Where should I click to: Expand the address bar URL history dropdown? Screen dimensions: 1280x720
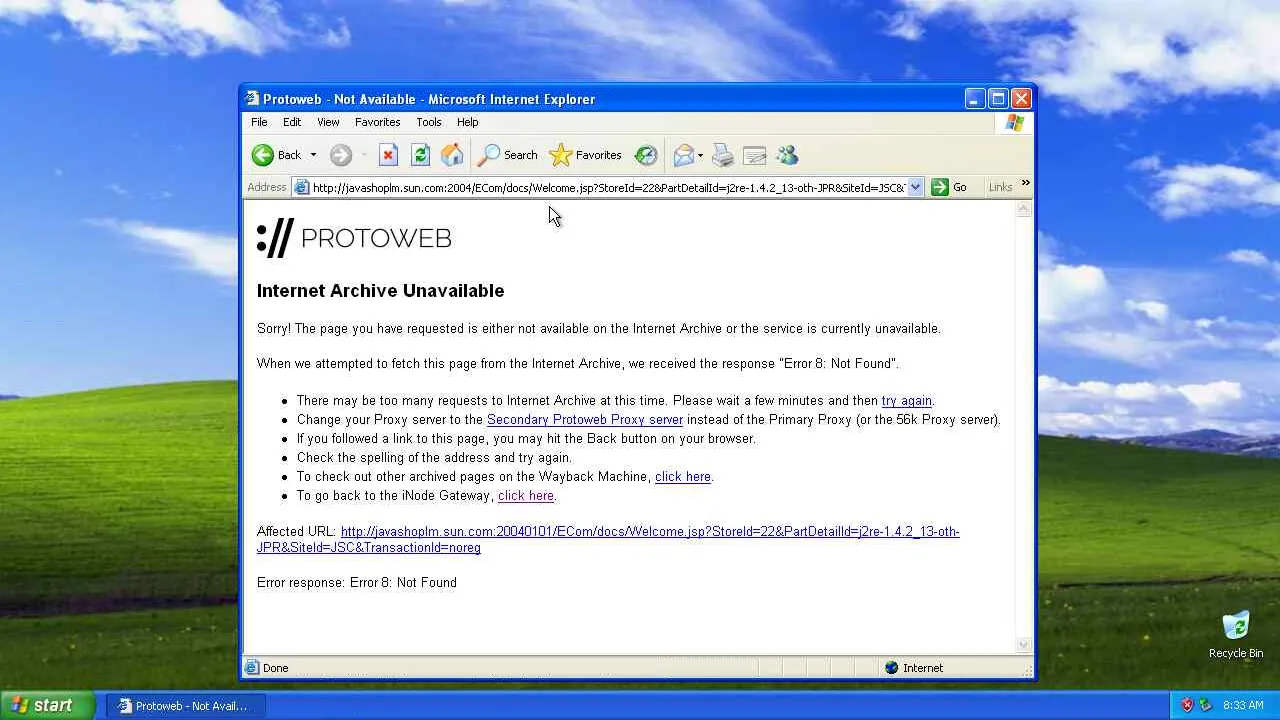(915, 187)
